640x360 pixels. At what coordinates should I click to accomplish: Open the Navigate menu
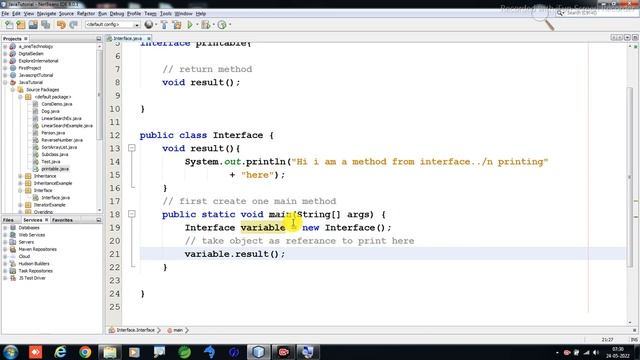coord(46,13)
